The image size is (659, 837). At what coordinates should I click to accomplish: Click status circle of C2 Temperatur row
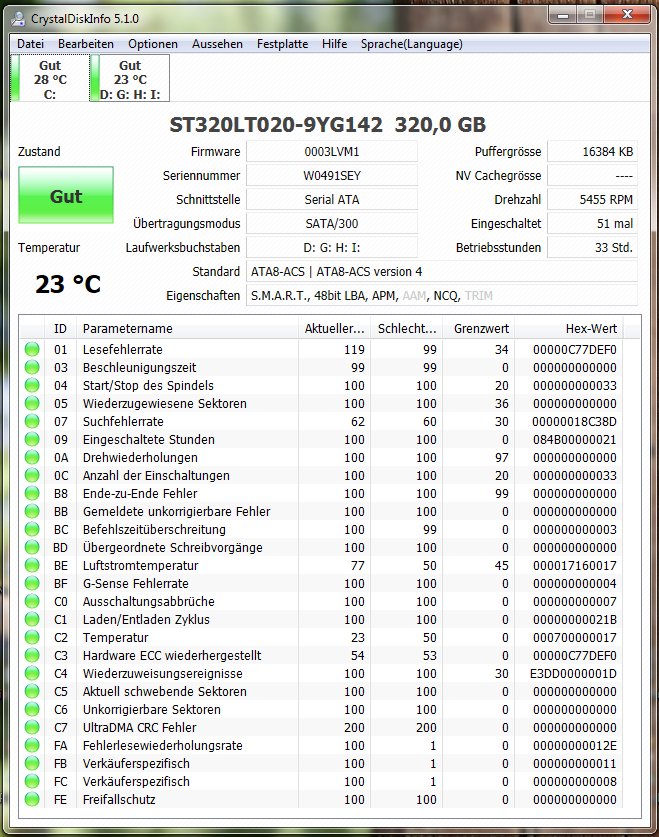pos(32,637)
